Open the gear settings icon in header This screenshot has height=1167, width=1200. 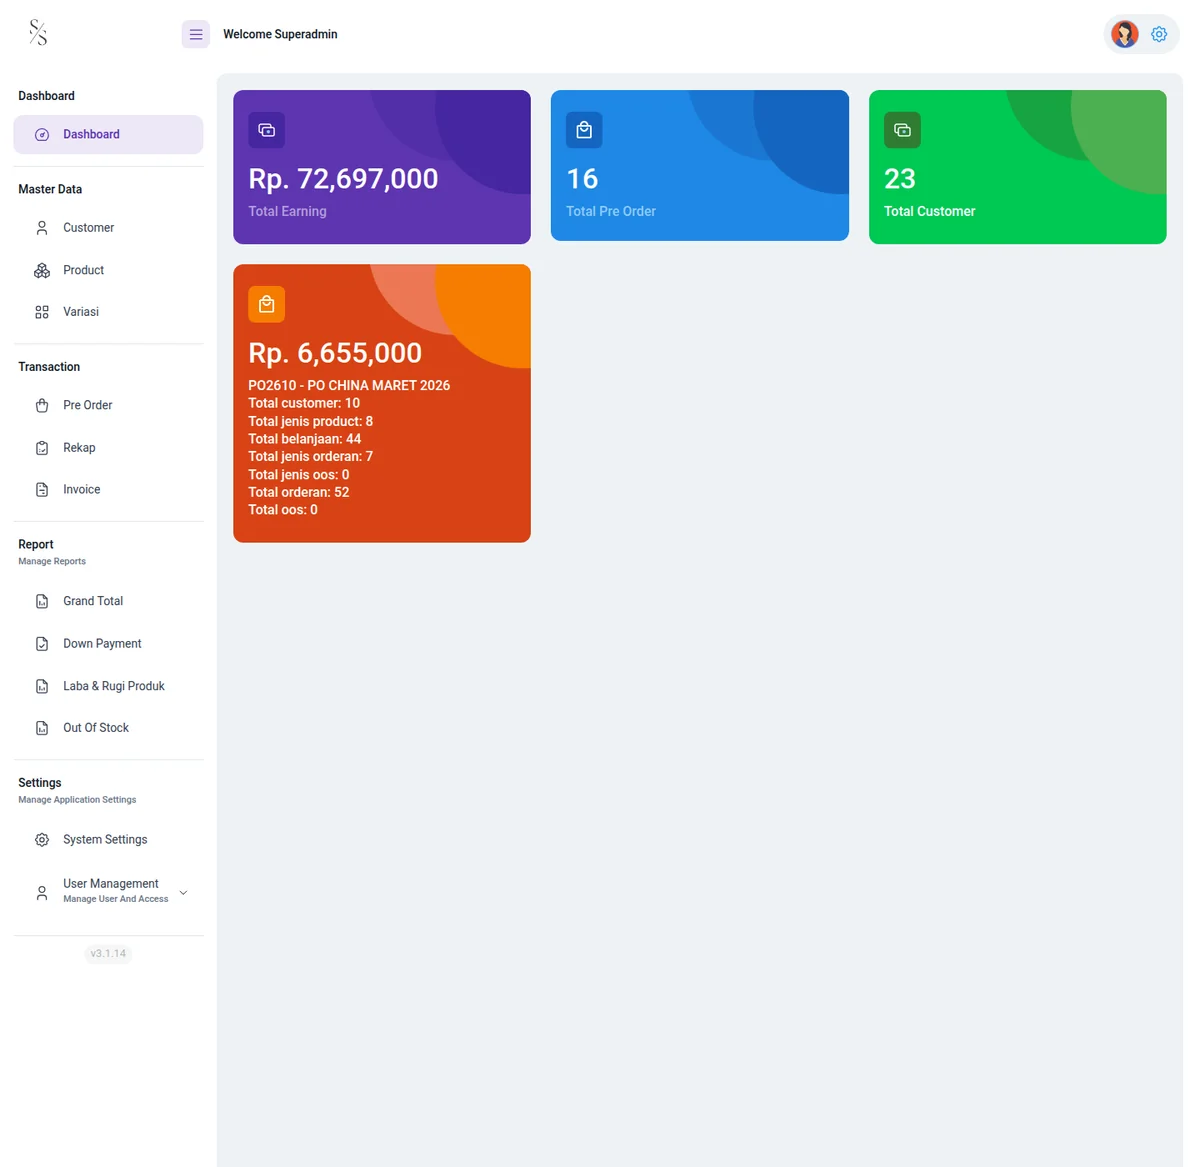point(1159,34)
